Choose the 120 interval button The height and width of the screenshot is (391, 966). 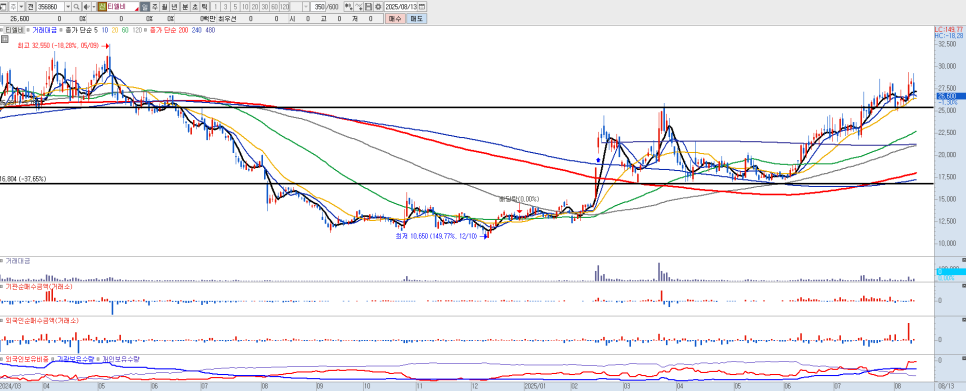[x=285, y=6]
